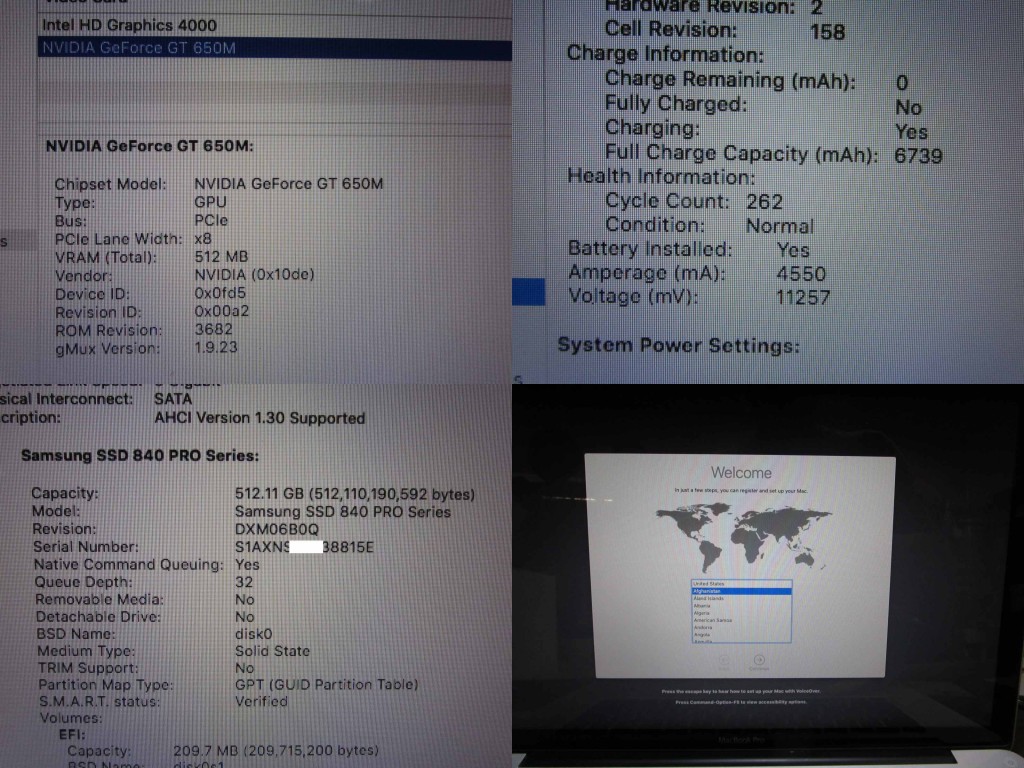This screenshot has height=768, width=1024.
Task: Select the highlighted Afghanistan country row
Action: [x=741, y=591]
